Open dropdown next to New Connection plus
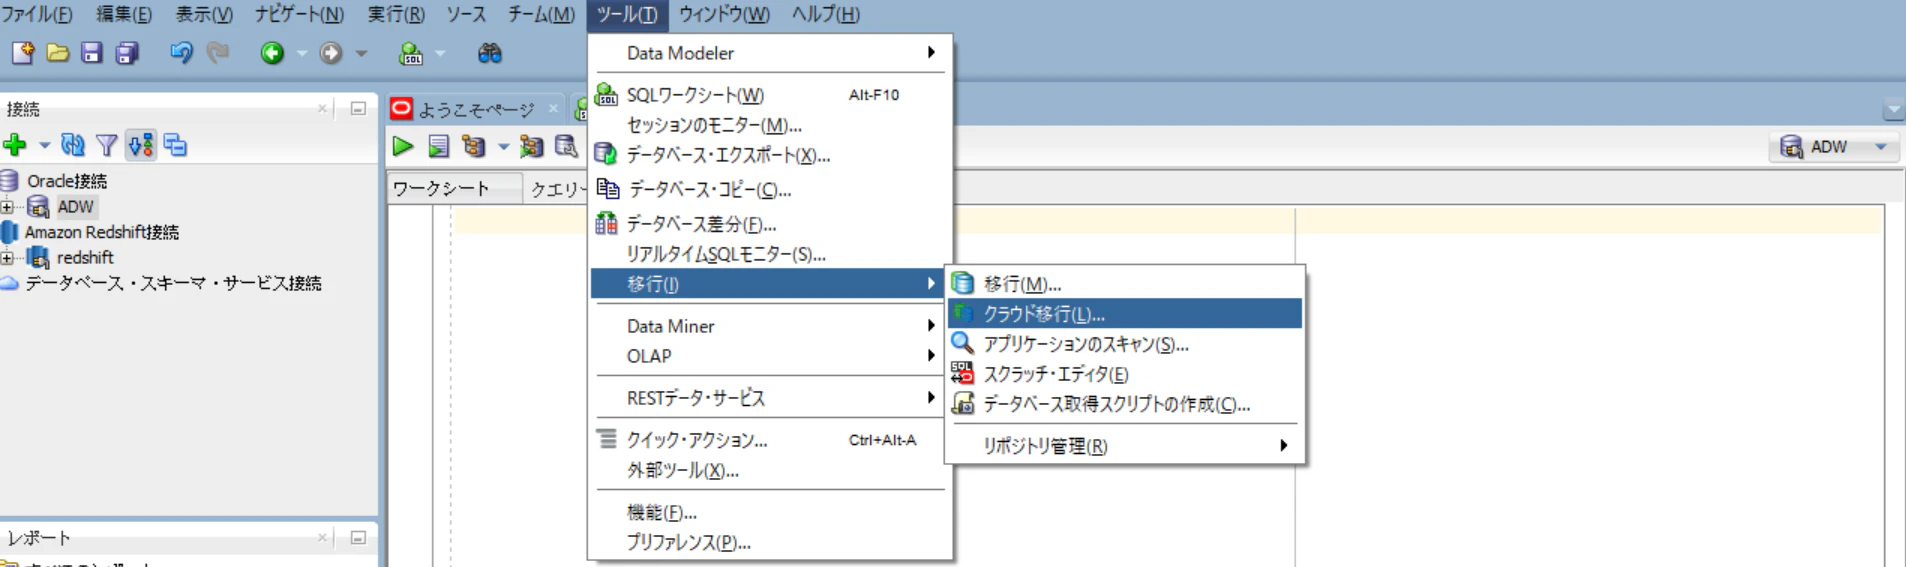 pos(44,146)
